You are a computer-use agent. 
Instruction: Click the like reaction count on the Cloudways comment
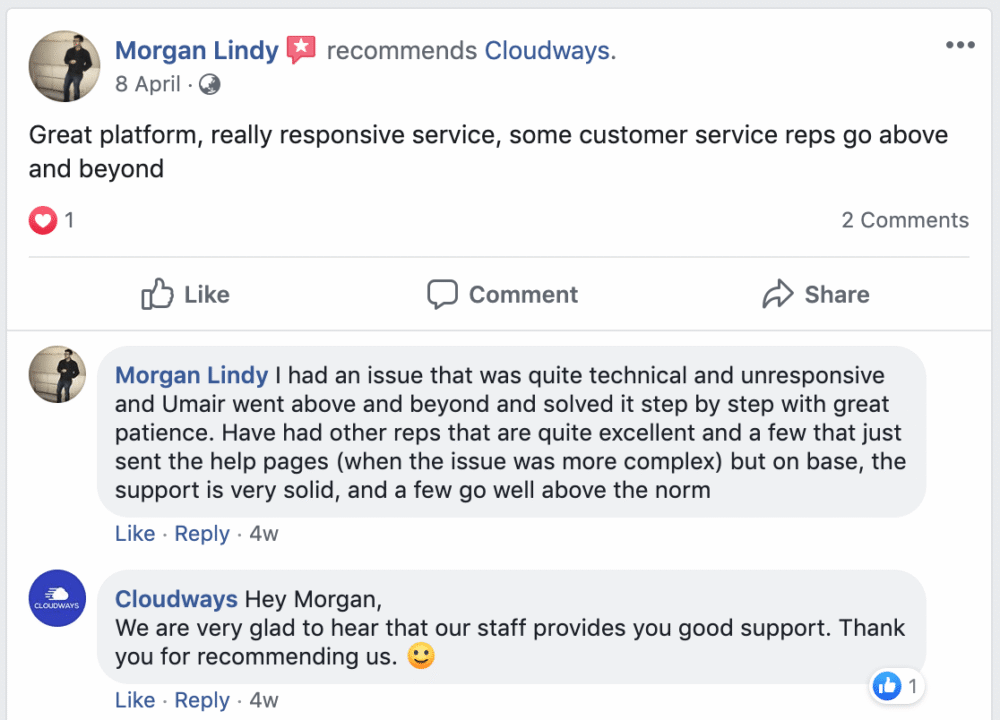(898, 686)
